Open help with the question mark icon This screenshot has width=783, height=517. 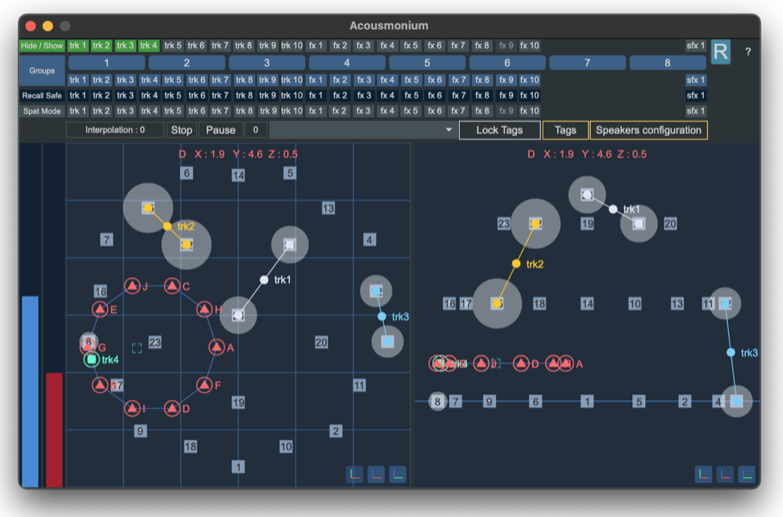point(747,52)
